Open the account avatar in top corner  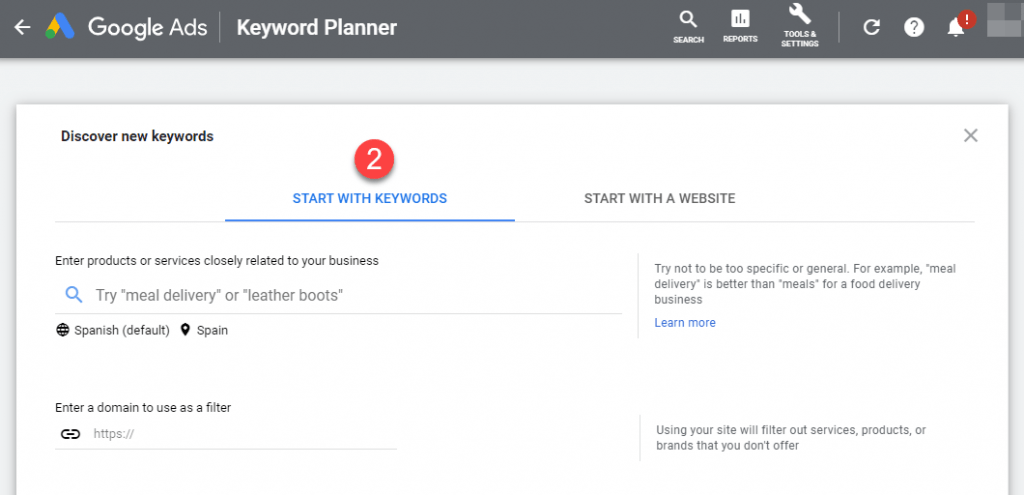click(1006, 20)
